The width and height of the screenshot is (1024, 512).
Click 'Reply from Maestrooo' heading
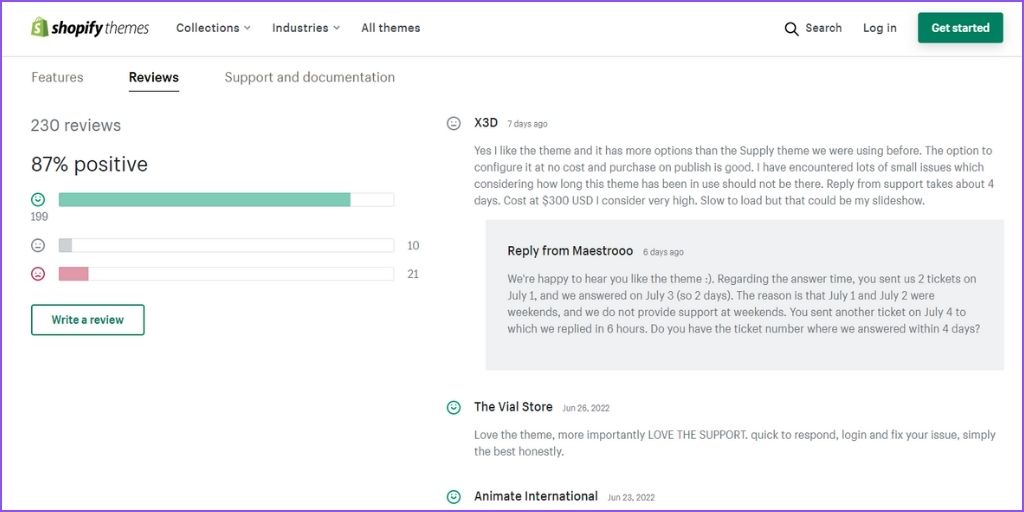coord(570,251)
